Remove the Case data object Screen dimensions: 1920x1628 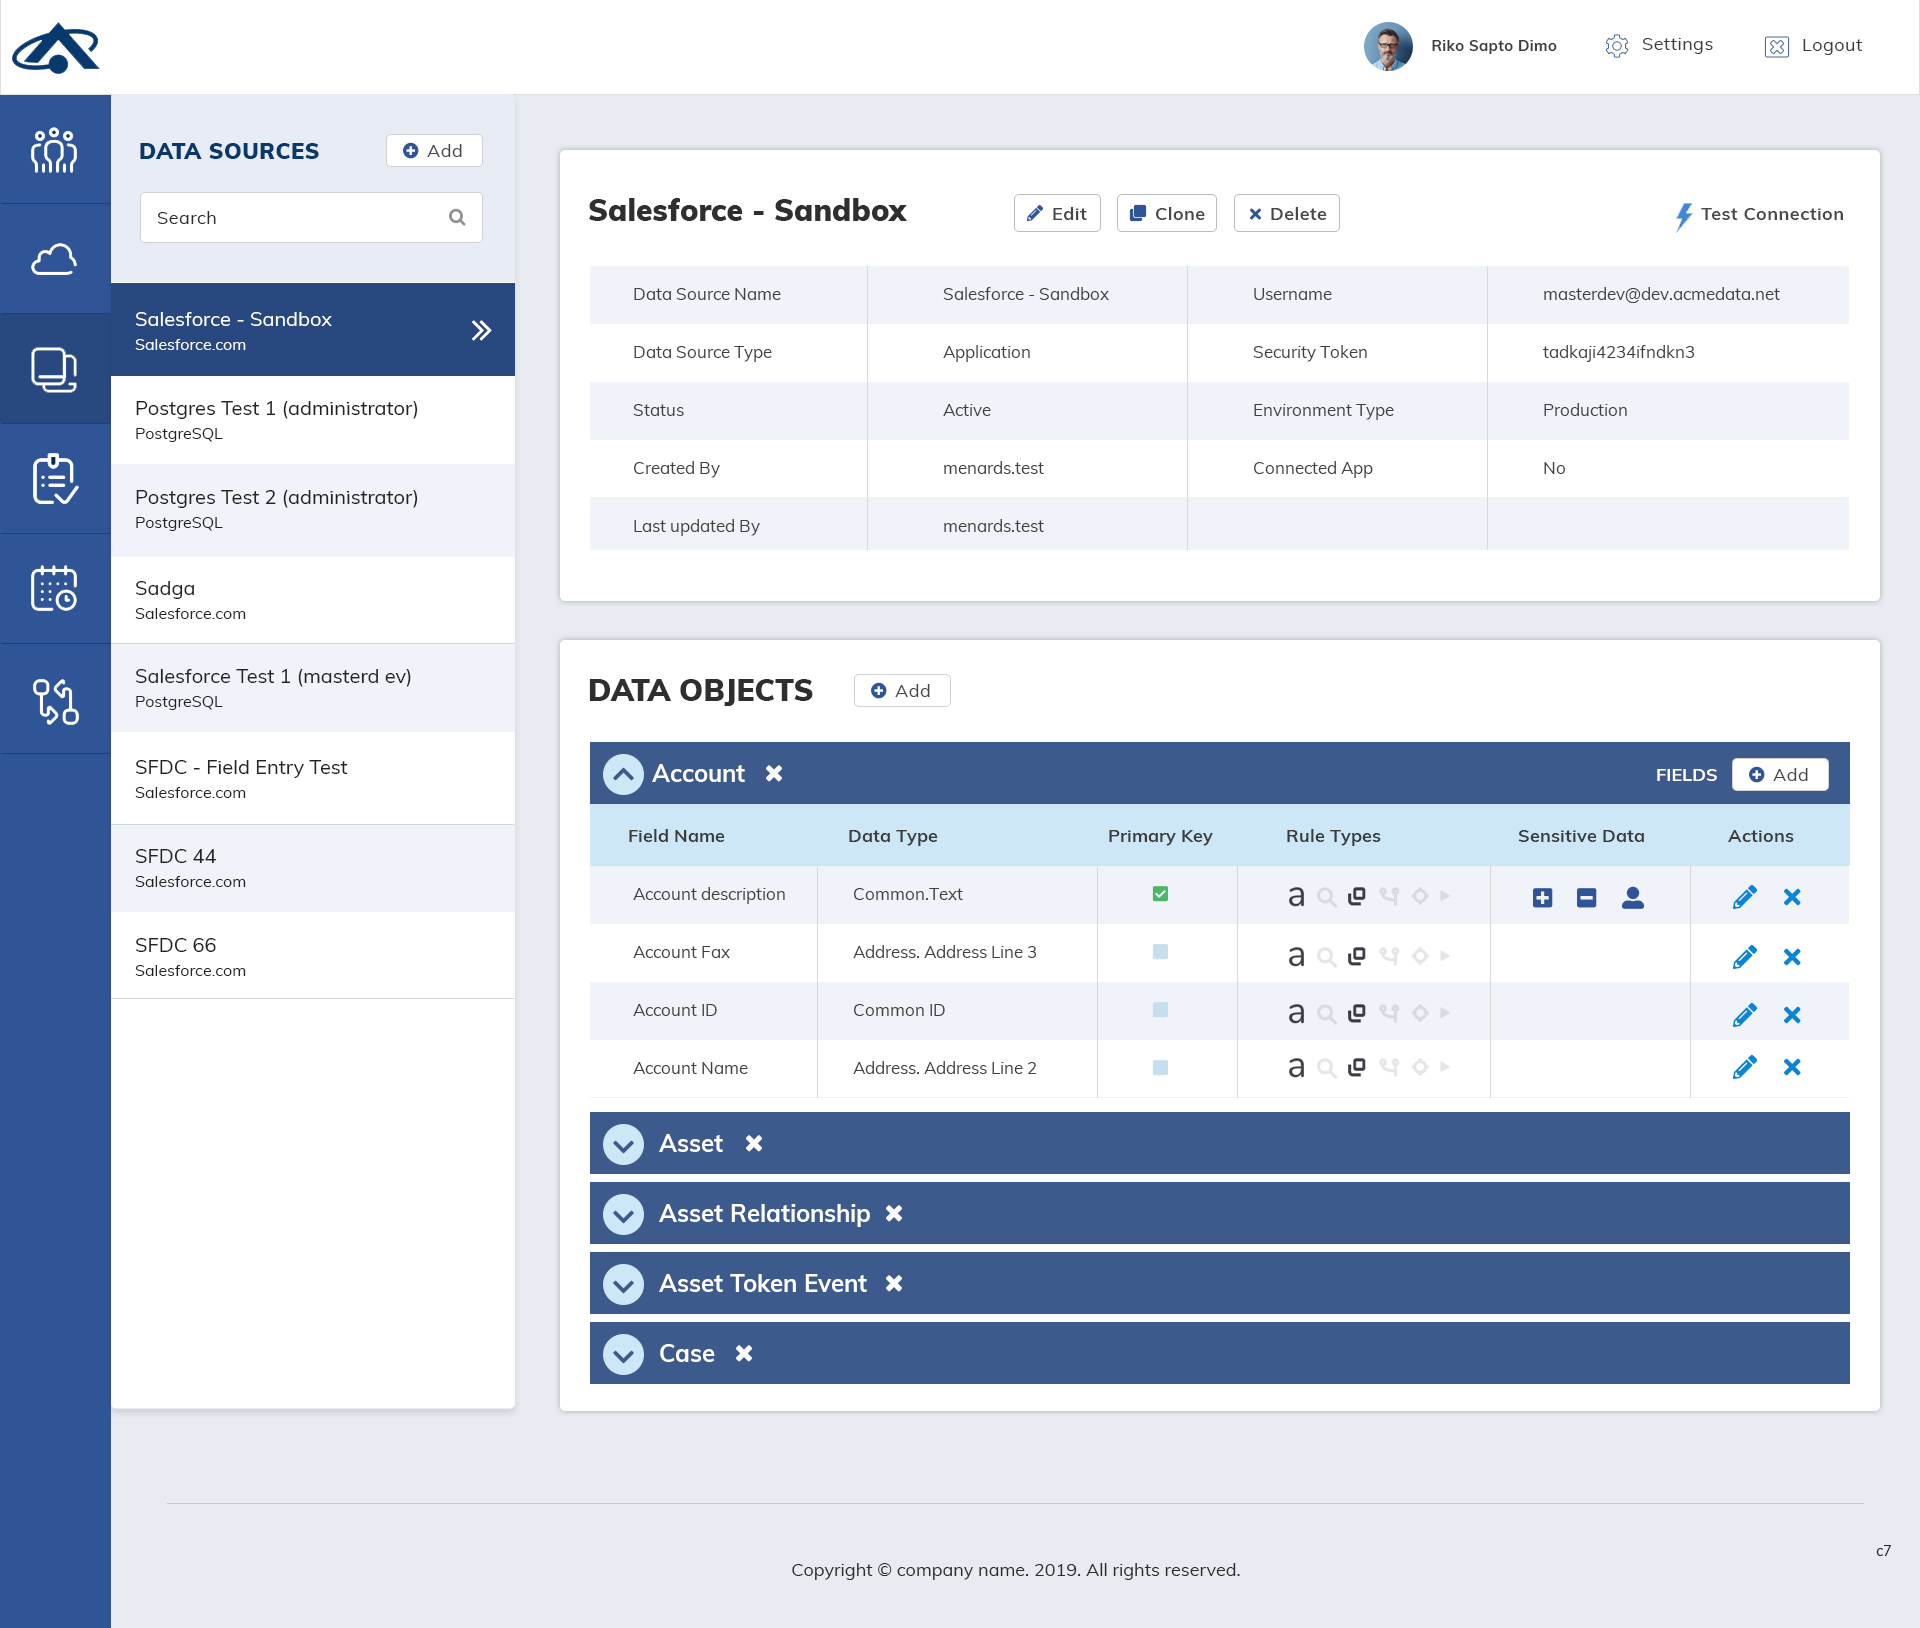click(x=744, y=1353)
